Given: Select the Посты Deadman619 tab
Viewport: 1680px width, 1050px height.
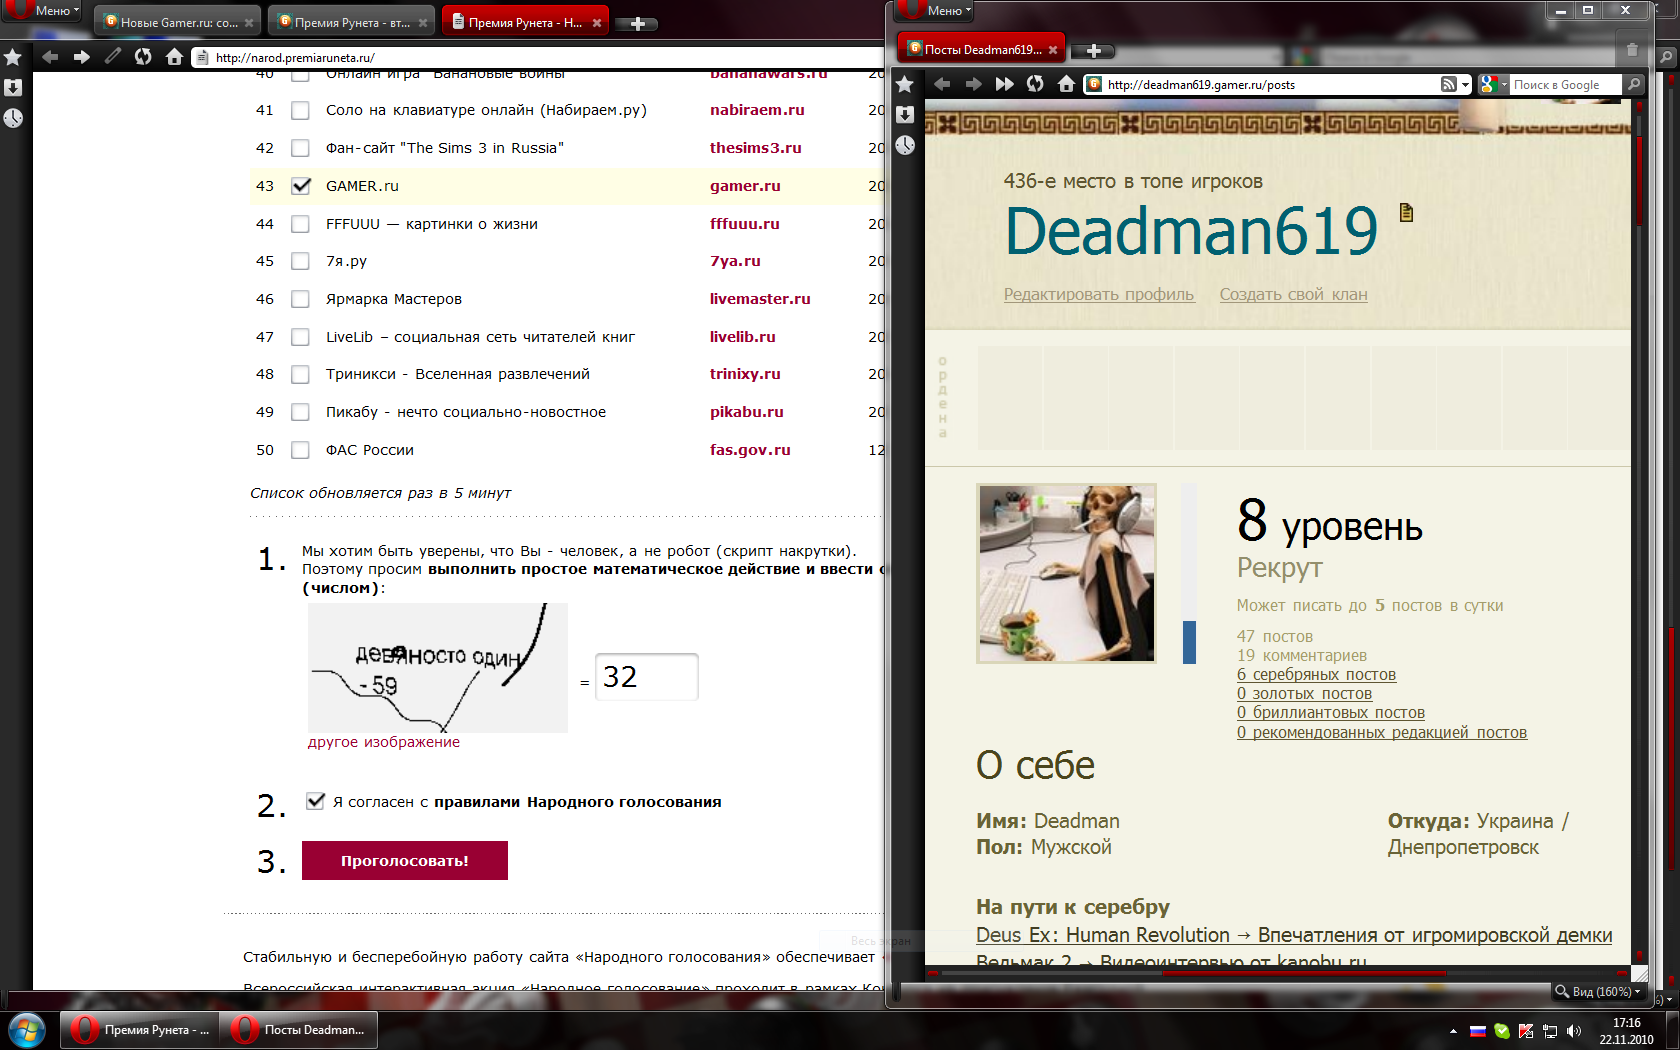Looking at the screenshot, I should click(982, 49).
